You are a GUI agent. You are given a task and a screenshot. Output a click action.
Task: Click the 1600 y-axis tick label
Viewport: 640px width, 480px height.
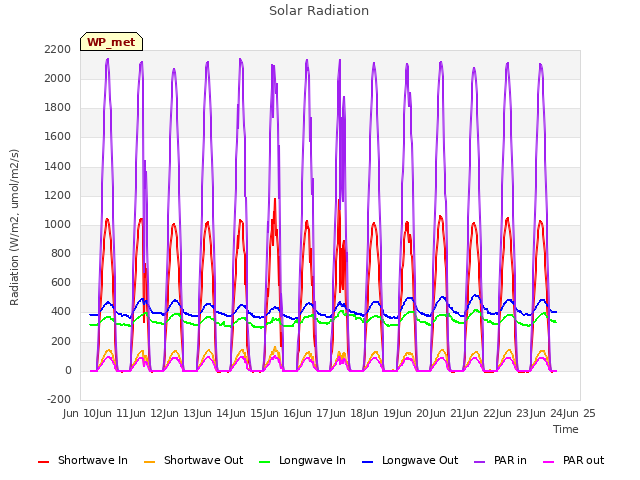pos(58,137)
